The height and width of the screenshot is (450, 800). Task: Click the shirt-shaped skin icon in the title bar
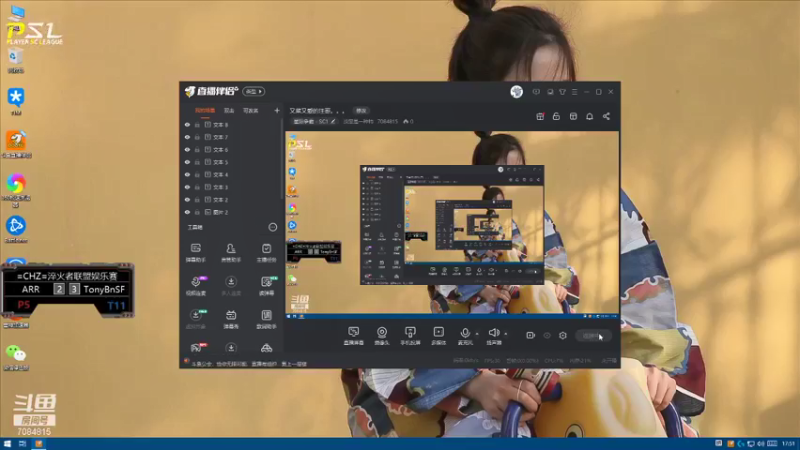tap(562, 92)
